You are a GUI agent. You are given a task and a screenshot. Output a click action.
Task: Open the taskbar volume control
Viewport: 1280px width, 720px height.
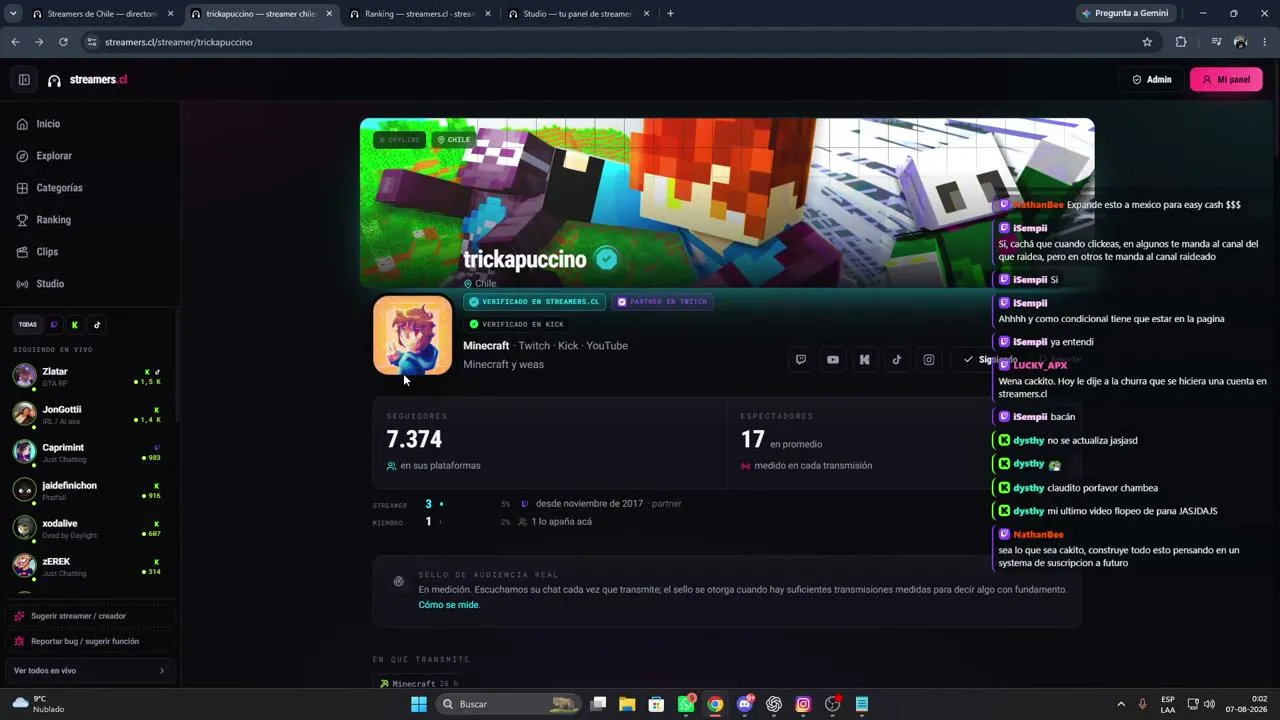tap(1209, 704)
